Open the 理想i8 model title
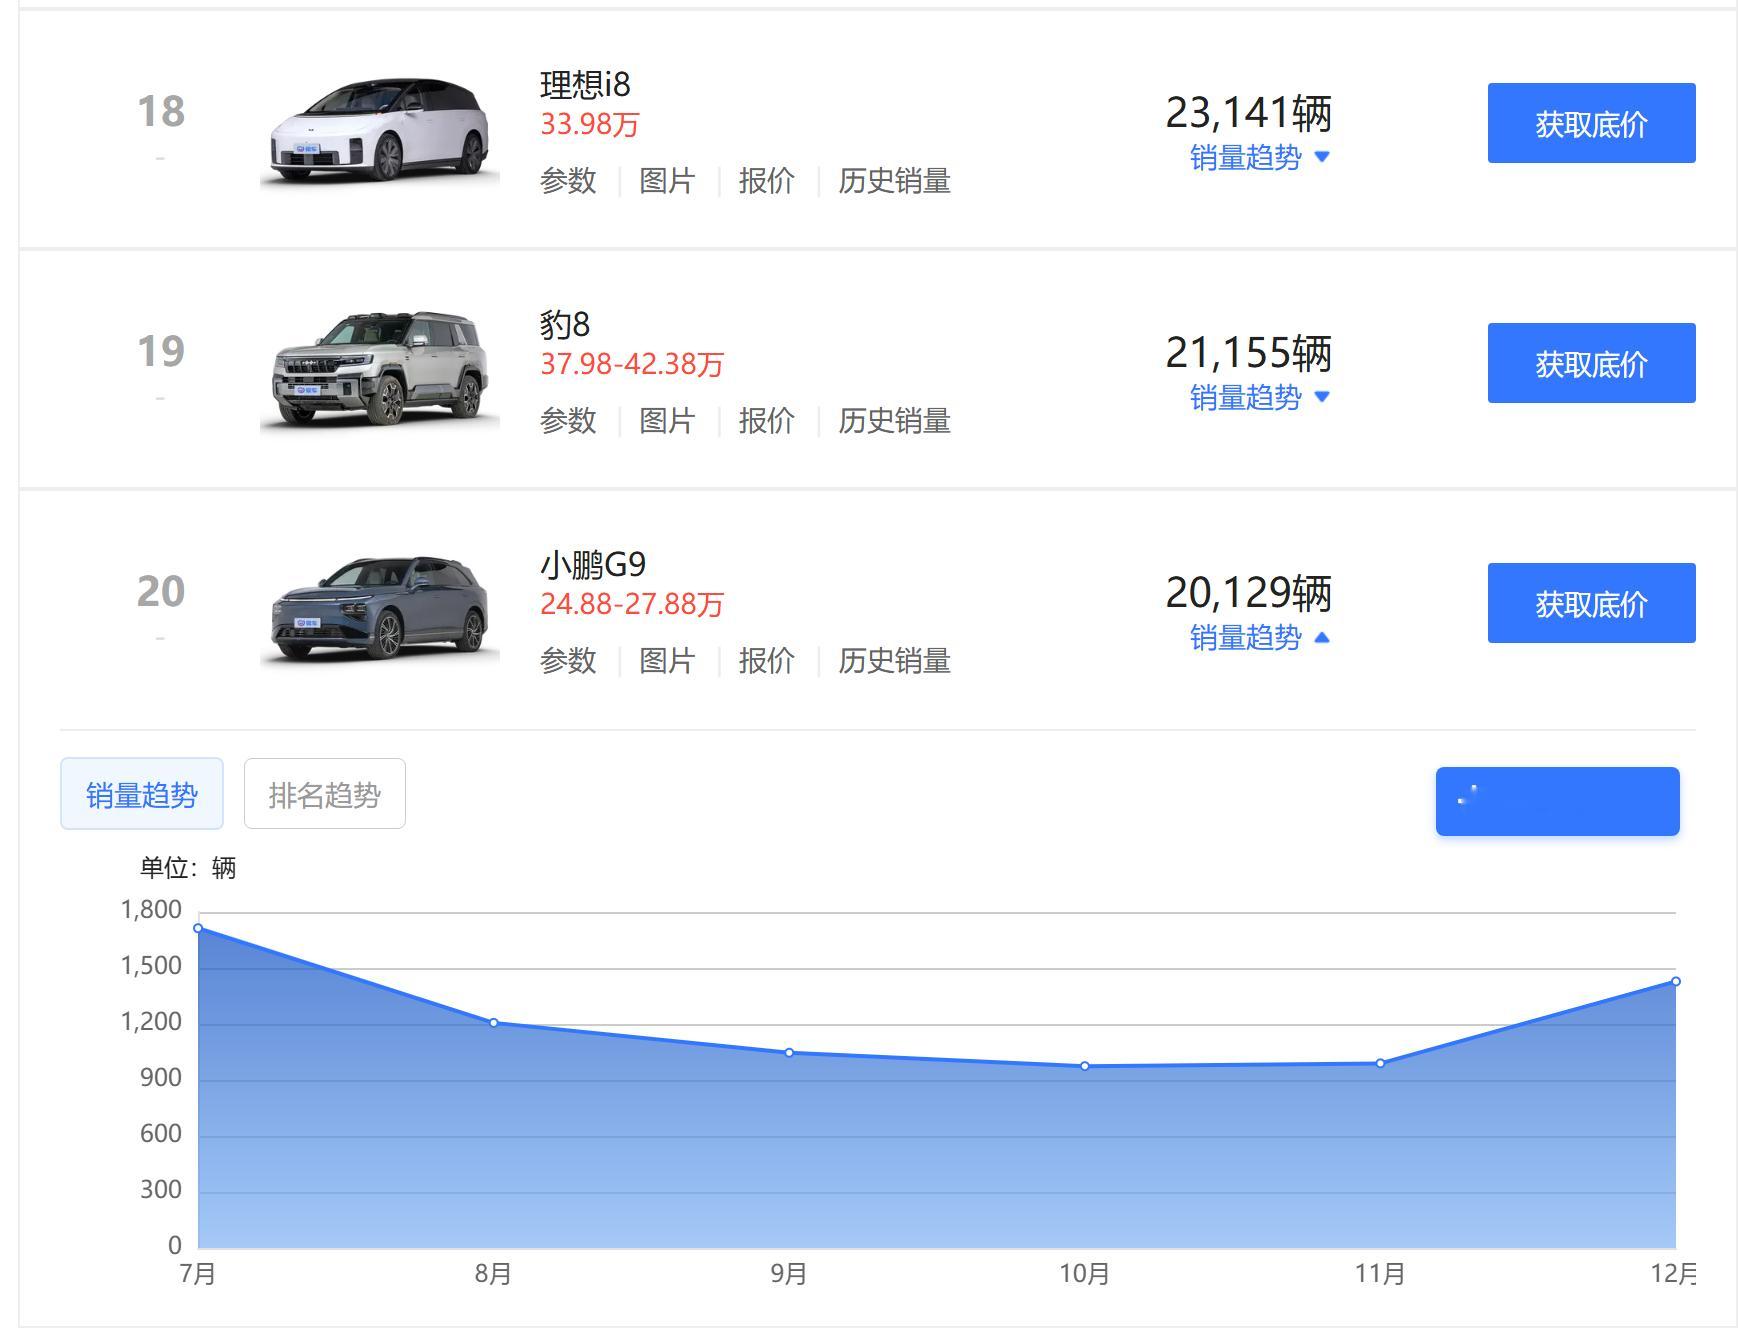Screen dimensions: 1739x1334 [x=585, y=85]
